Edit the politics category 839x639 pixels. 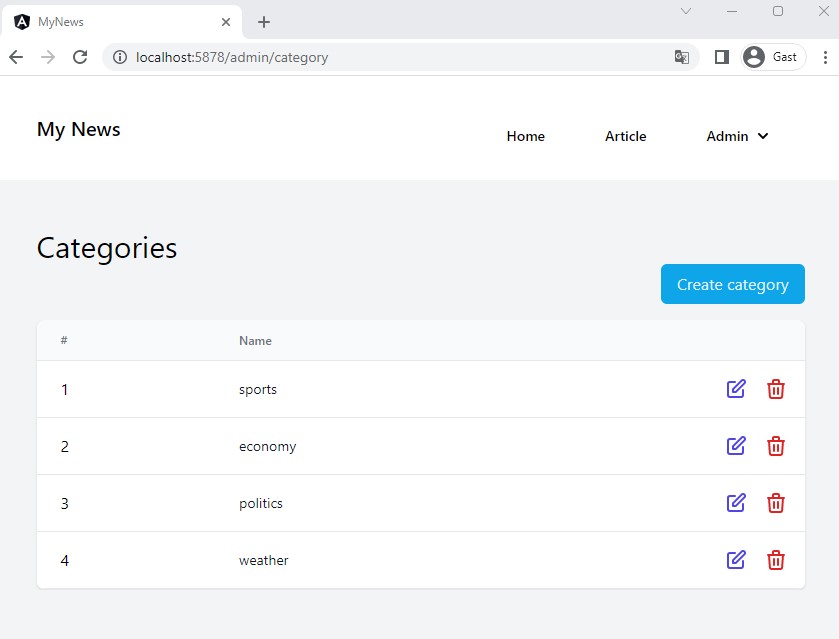736,503
